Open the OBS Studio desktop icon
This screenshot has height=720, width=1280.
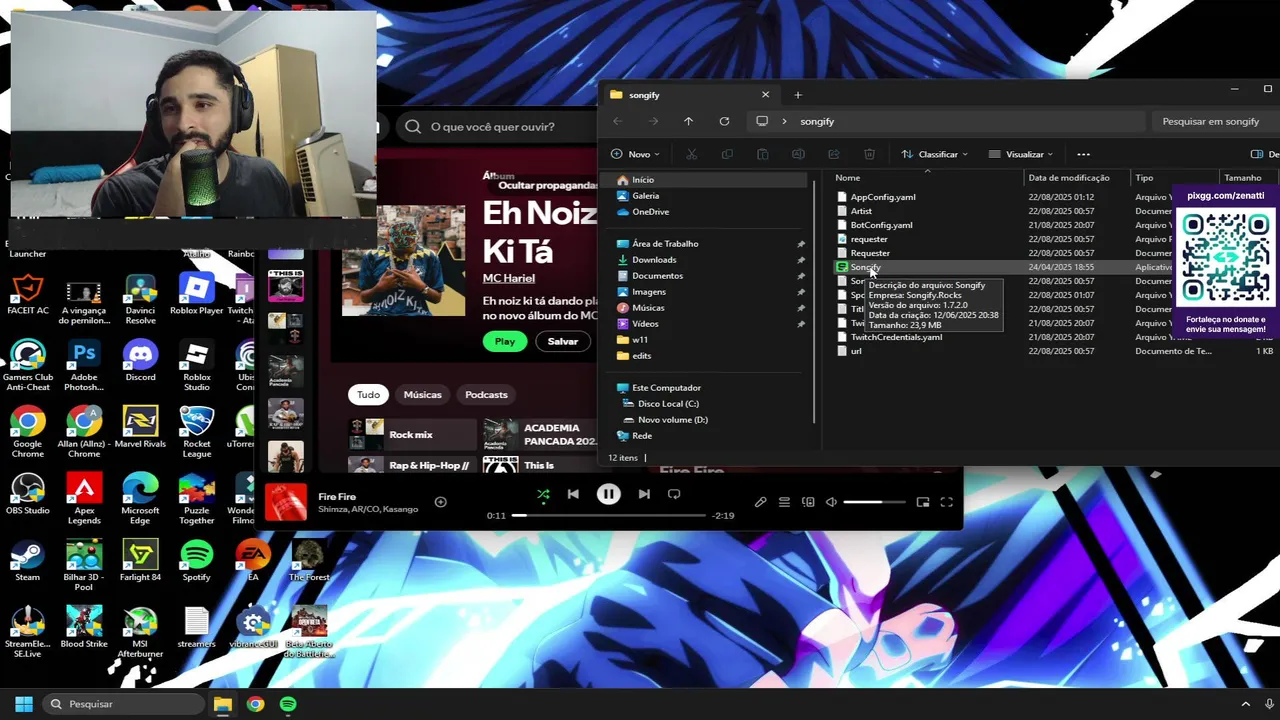pos(28,494)
